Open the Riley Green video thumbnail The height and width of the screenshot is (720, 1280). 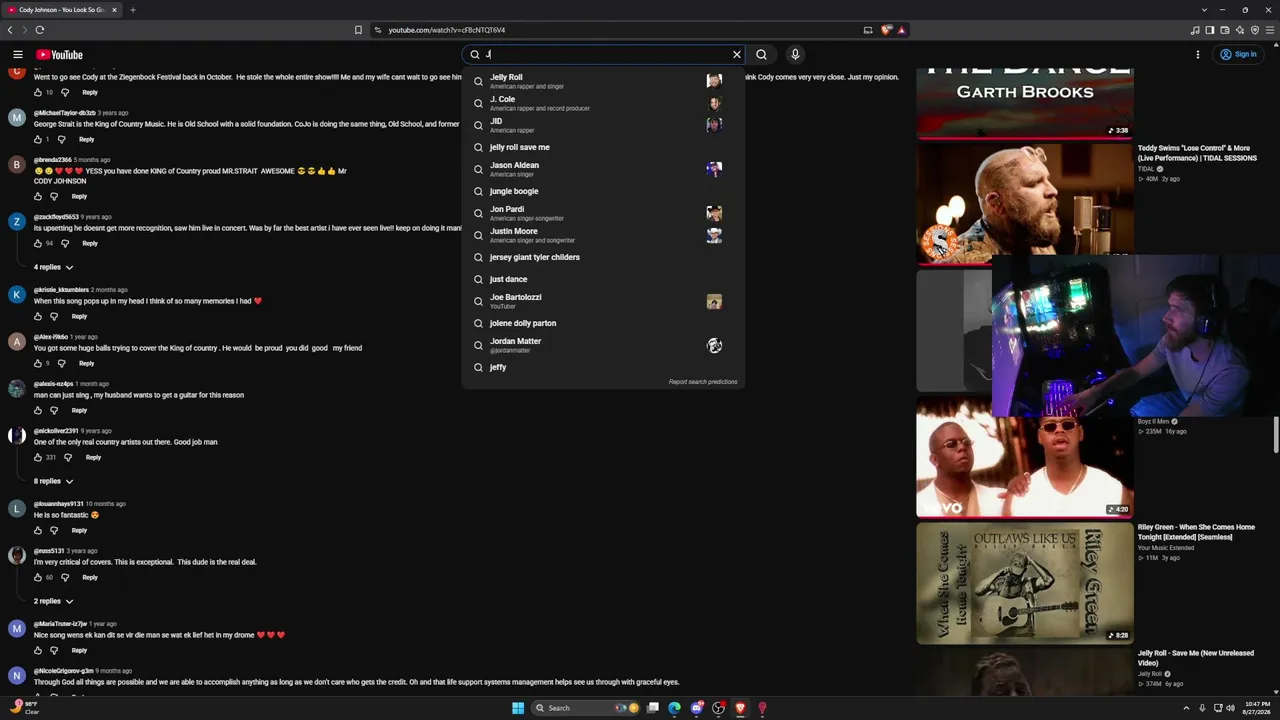[1025, 583]
